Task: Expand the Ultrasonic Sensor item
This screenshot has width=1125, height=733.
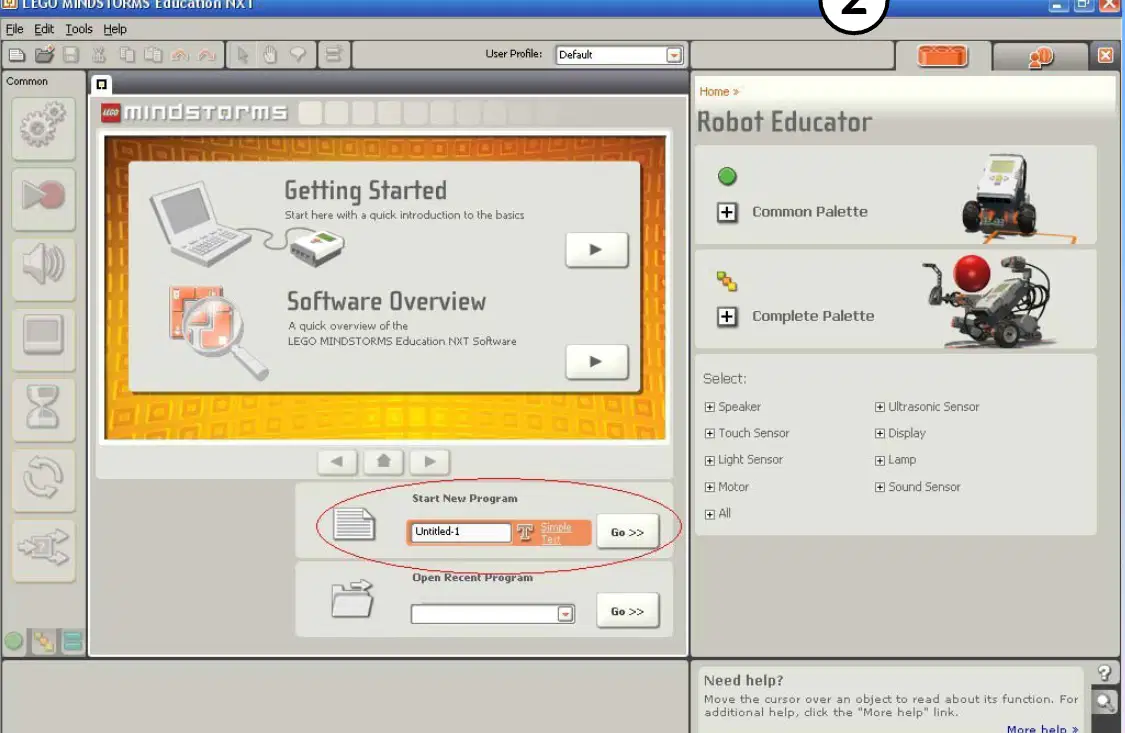Action: click(x=880, y=407)
